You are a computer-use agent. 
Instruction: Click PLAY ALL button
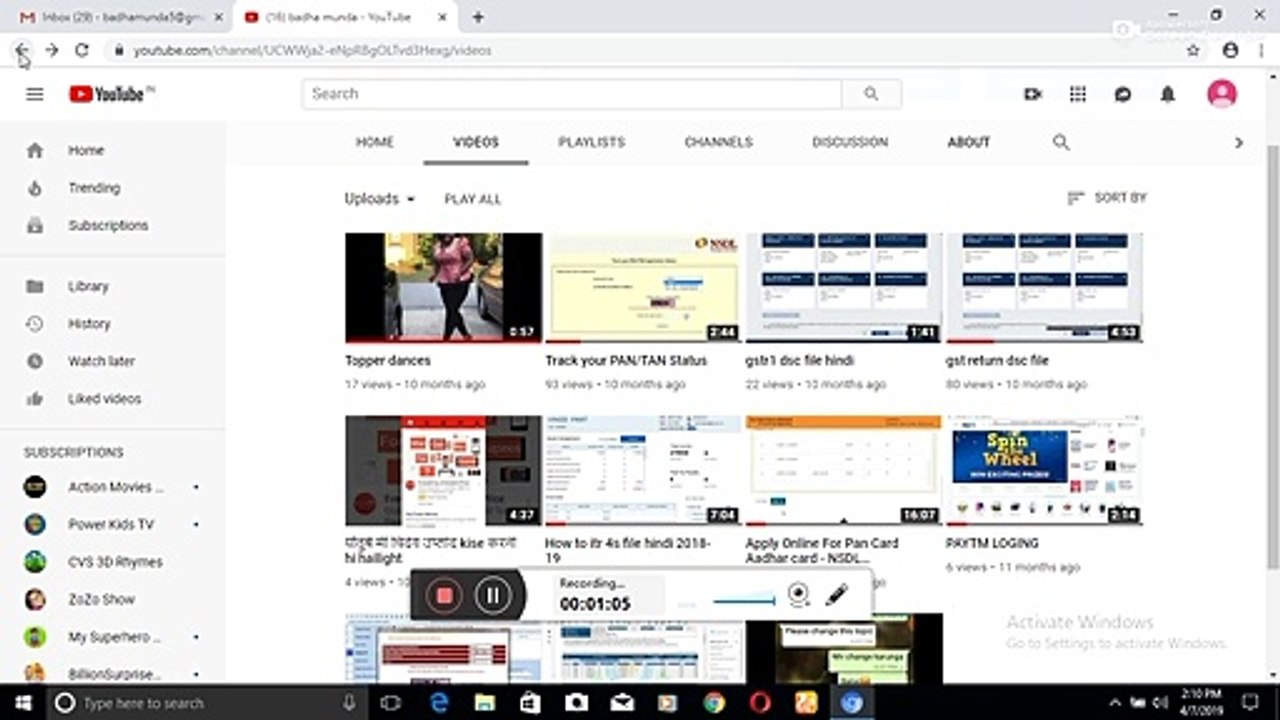pos(473,199)
